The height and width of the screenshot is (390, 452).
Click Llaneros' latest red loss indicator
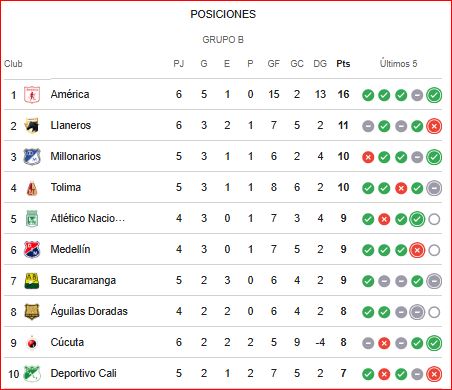(x=434, y=126)
